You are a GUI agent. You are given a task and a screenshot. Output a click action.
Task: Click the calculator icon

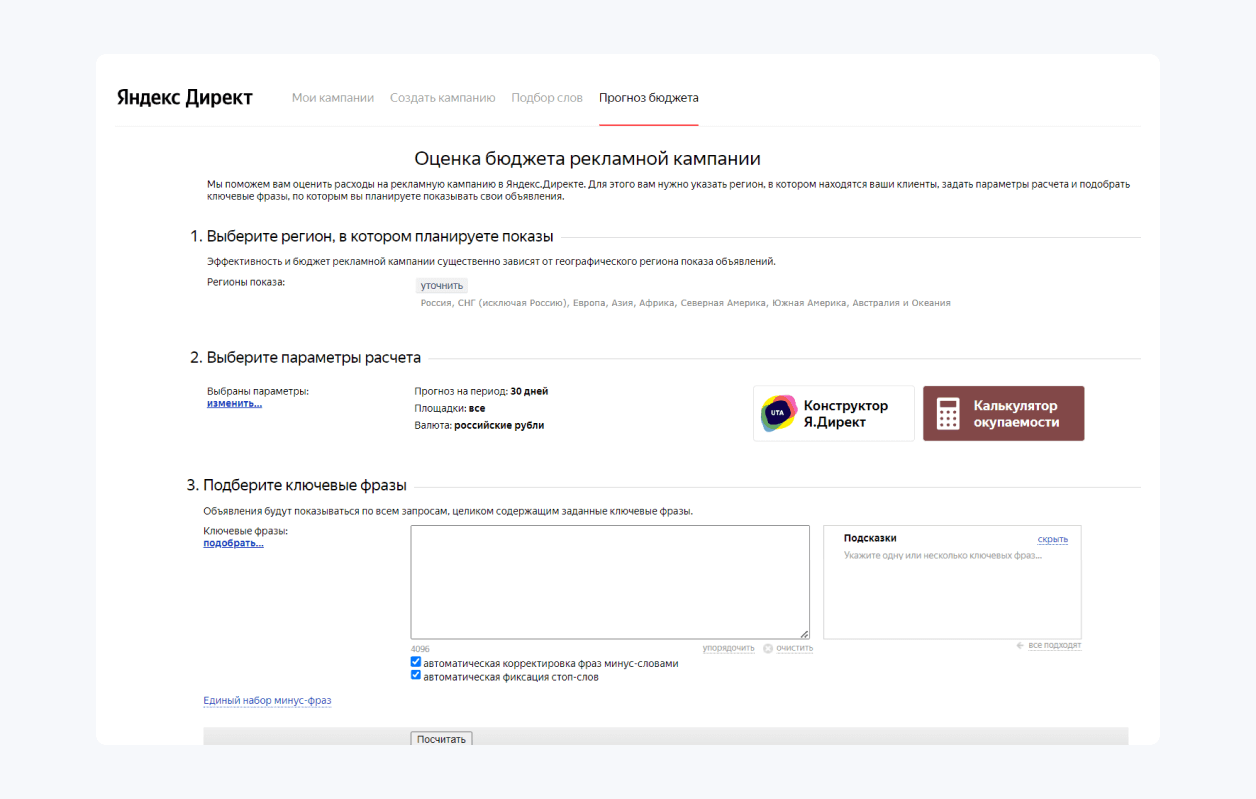(x=948, y=414)
